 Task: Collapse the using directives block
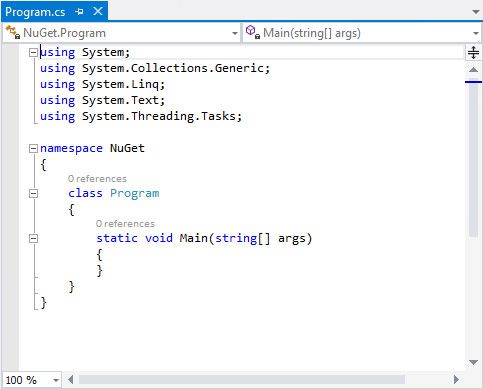click(x=33, y=52)
